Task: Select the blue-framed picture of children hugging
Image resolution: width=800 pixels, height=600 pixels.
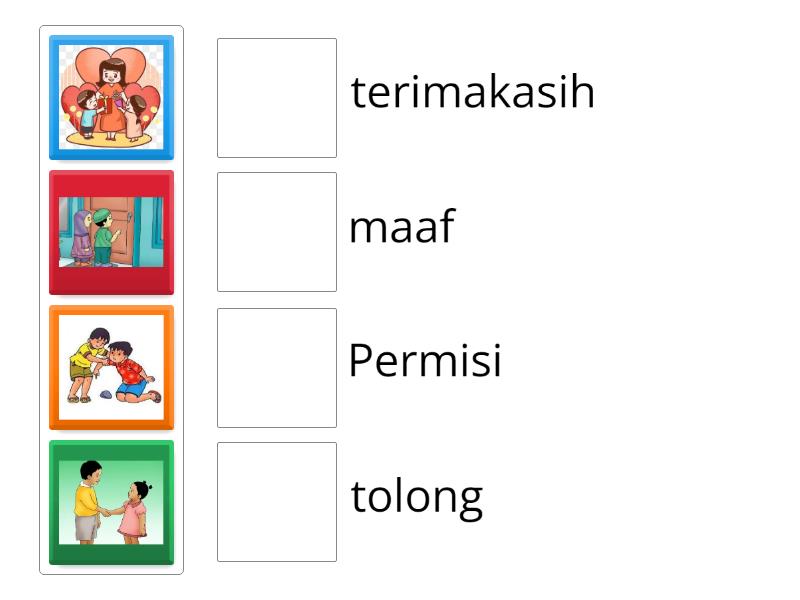Action: coord(111,97)
